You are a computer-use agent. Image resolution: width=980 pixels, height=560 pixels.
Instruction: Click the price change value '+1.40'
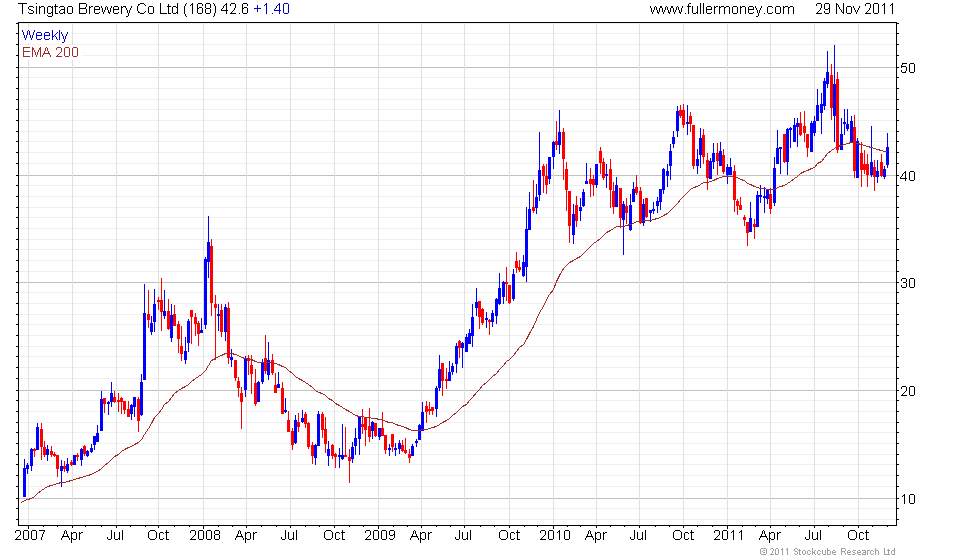[x=271, y=9]
